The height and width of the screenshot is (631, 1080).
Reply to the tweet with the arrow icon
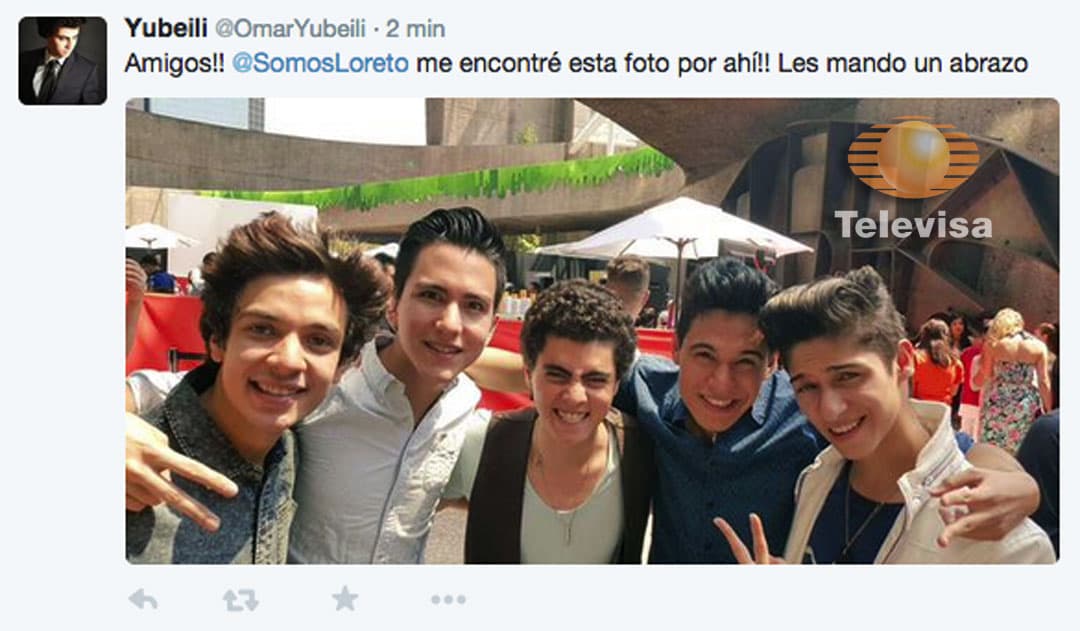point(143,599)
